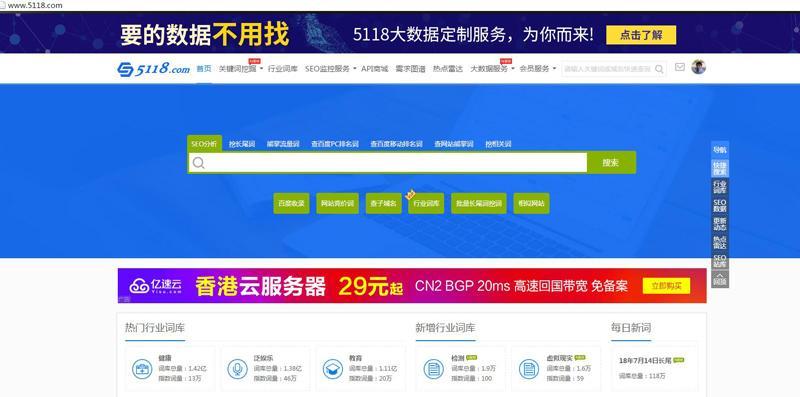This screenshot has height=397, width=800.
Task: Click 快捷搜索 in the right side panel
Action: point(720,168)
